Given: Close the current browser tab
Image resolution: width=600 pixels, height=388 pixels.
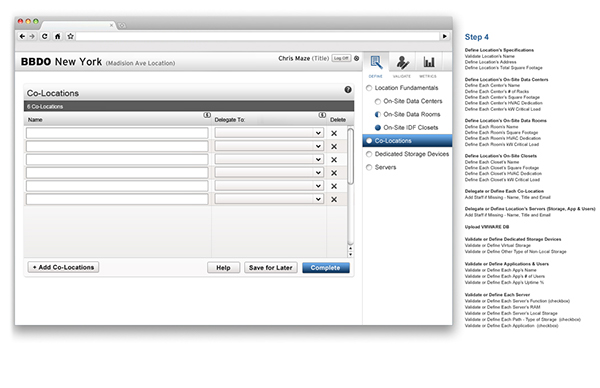Looking at the screenshot, I should click(x=111, y=25).
